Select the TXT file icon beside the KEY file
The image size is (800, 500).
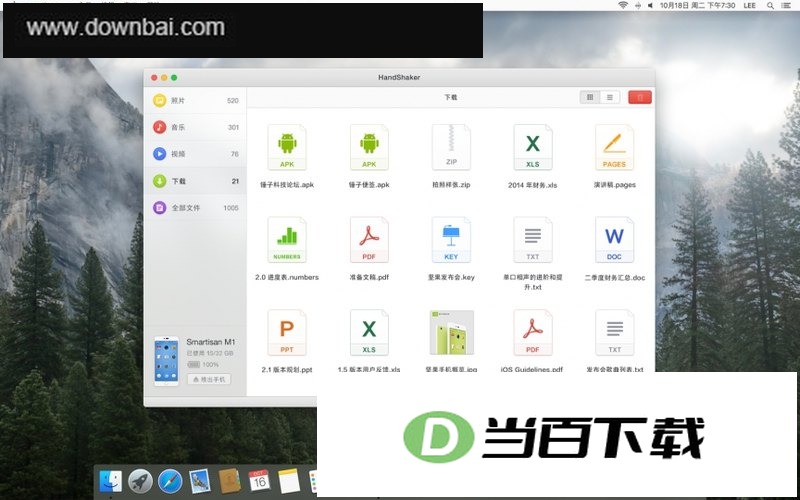click(533, 240)
